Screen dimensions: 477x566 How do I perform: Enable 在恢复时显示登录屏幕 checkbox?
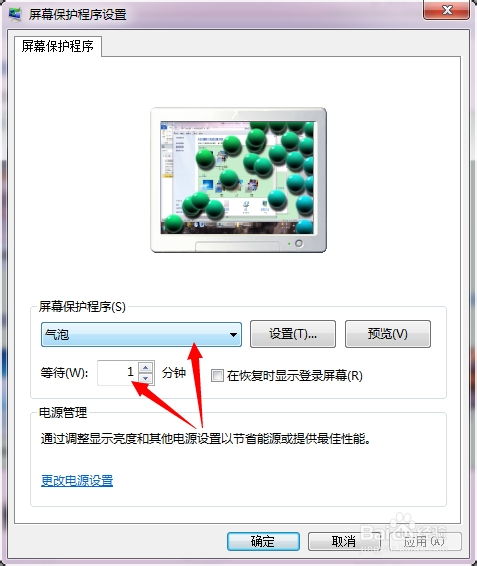[x=217, y=375]
